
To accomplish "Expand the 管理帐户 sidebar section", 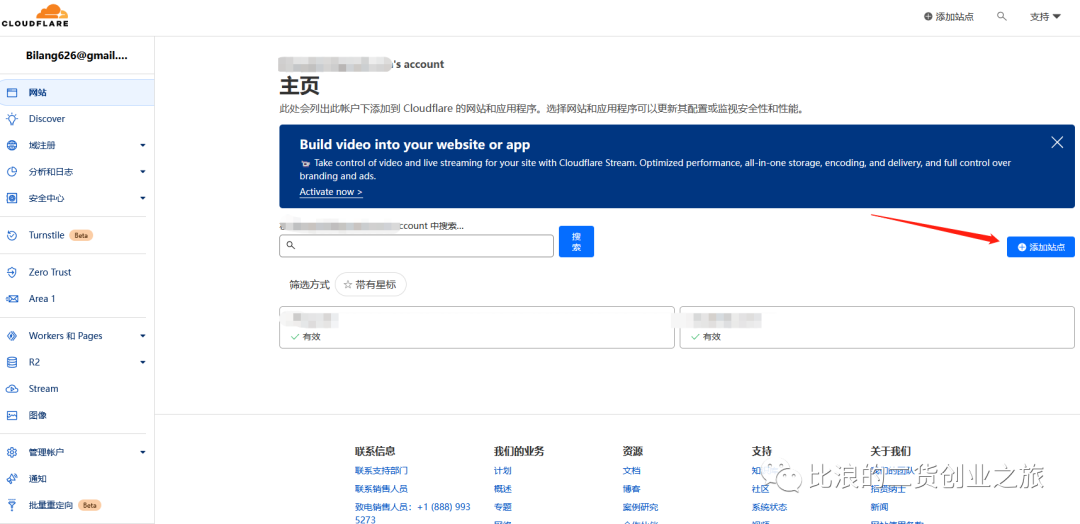I will 143,452.
